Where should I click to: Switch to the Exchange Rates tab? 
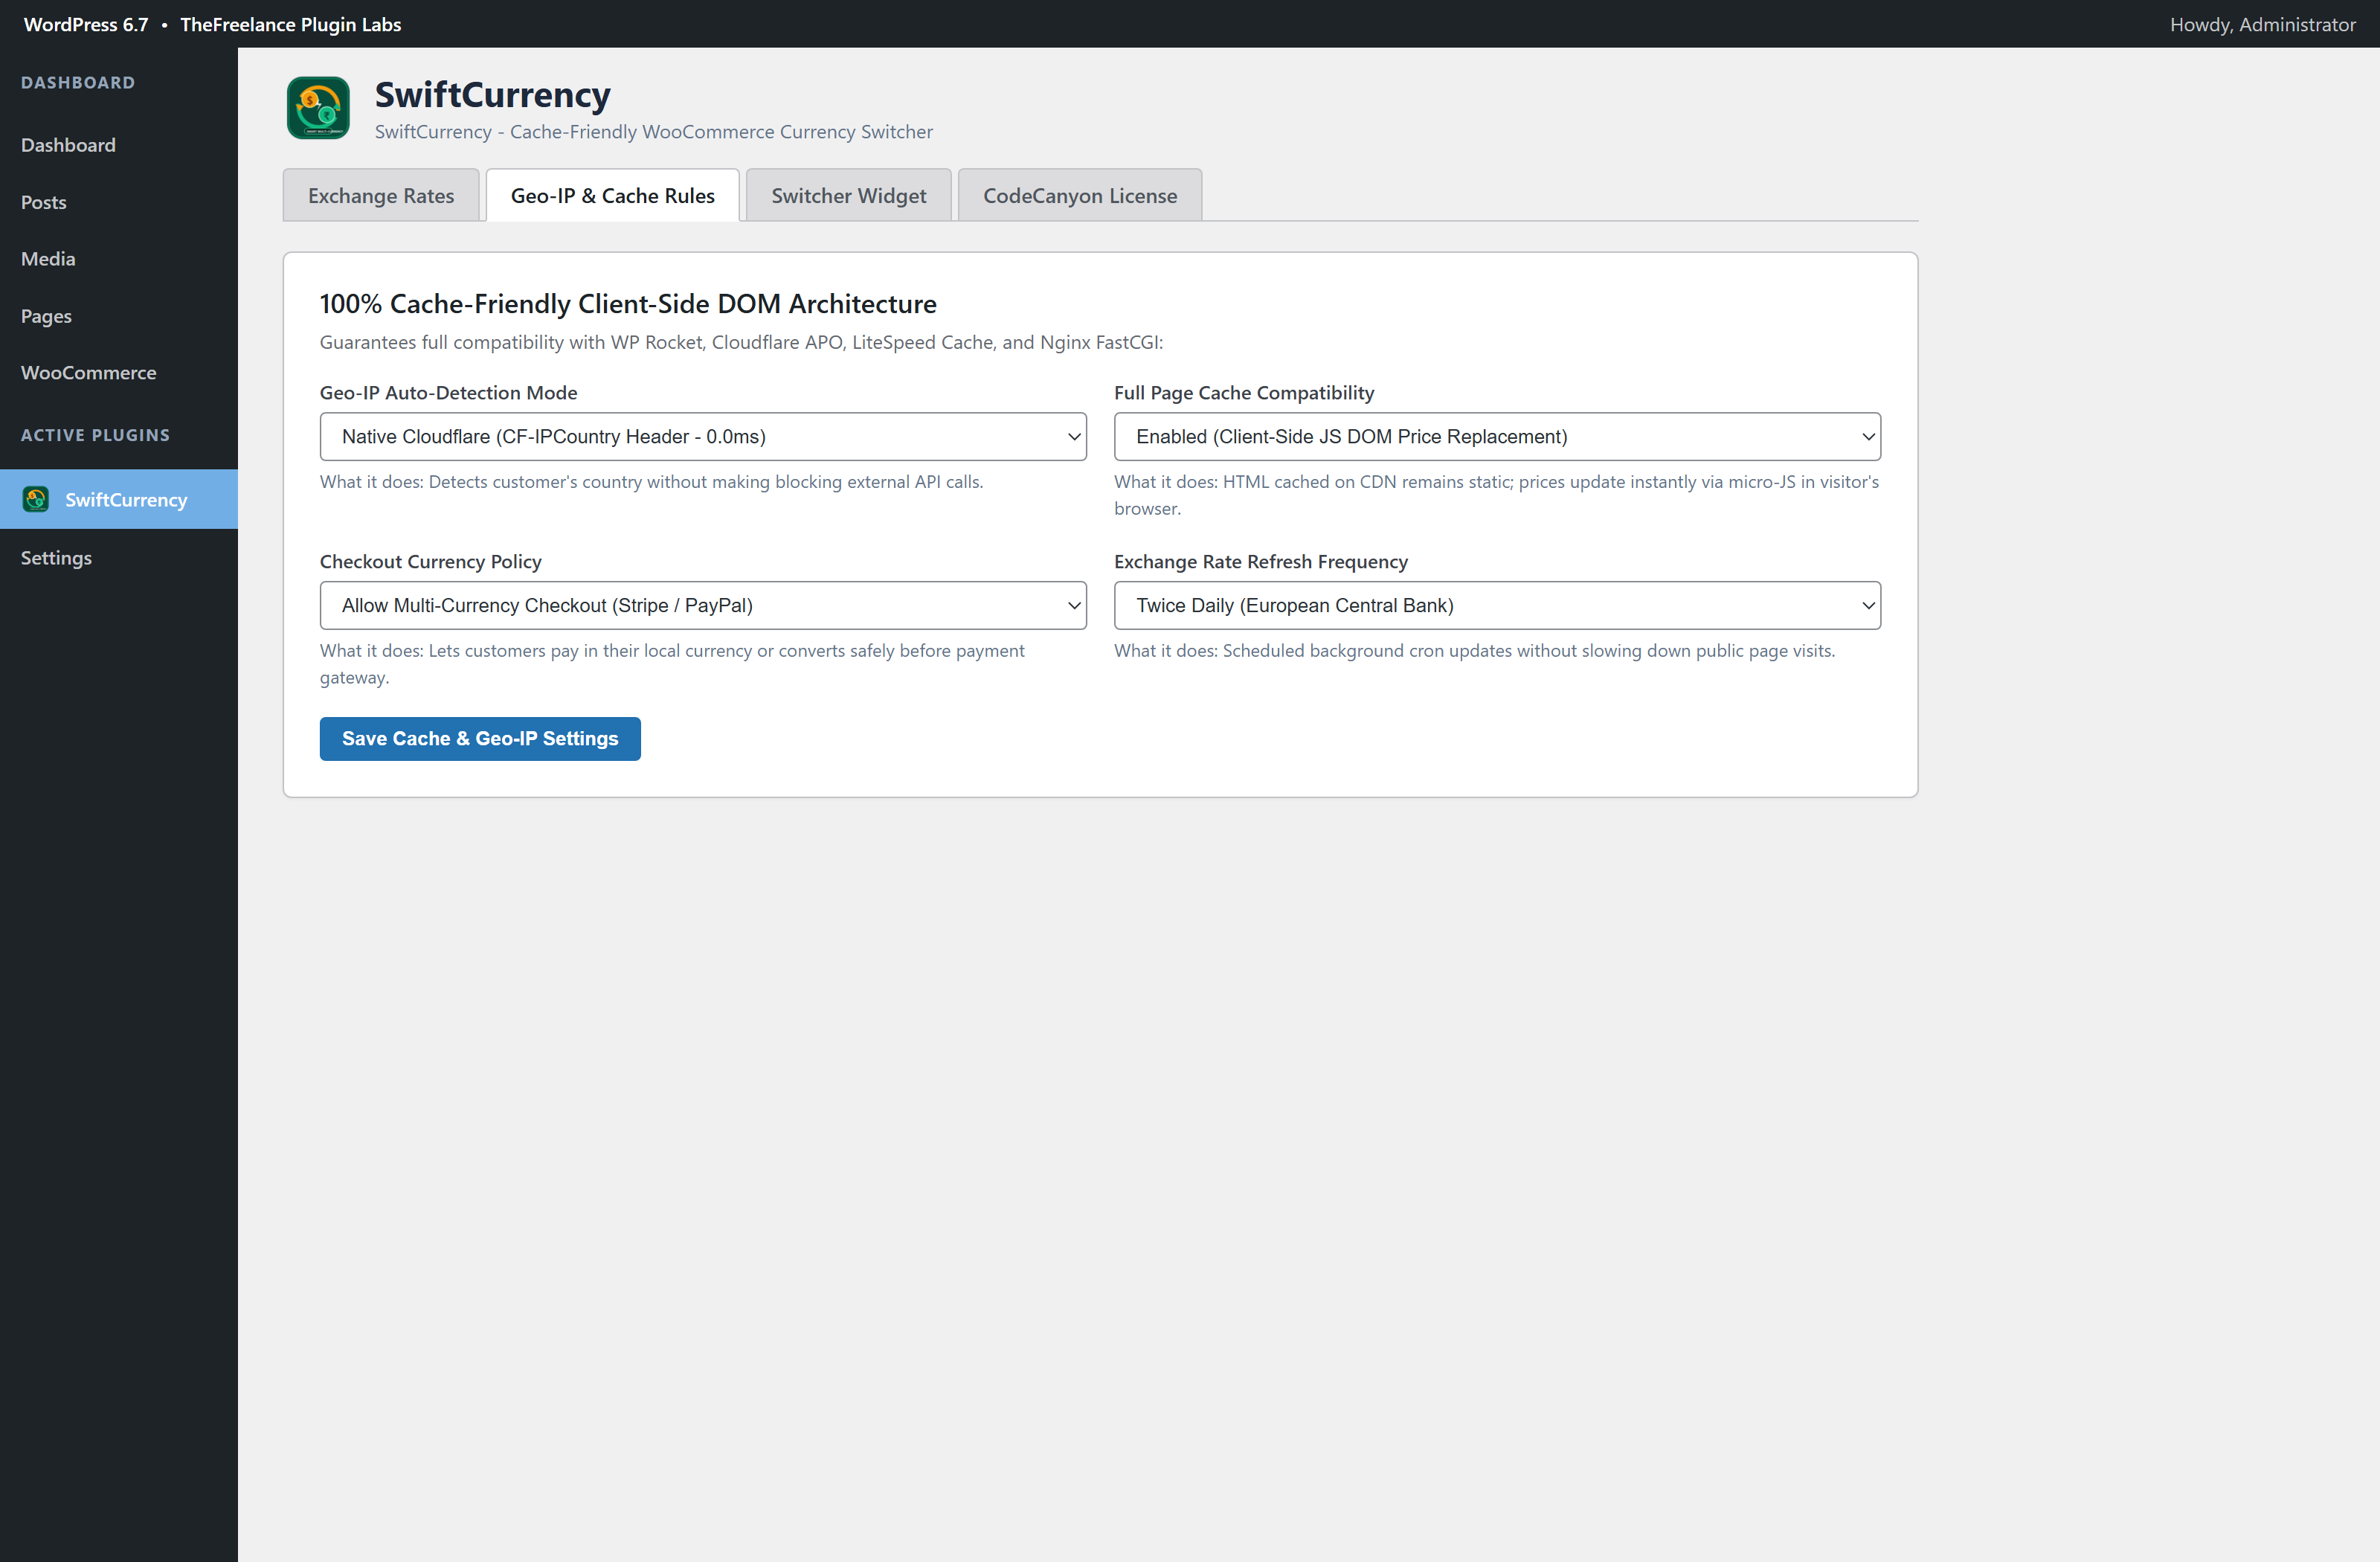381,195
